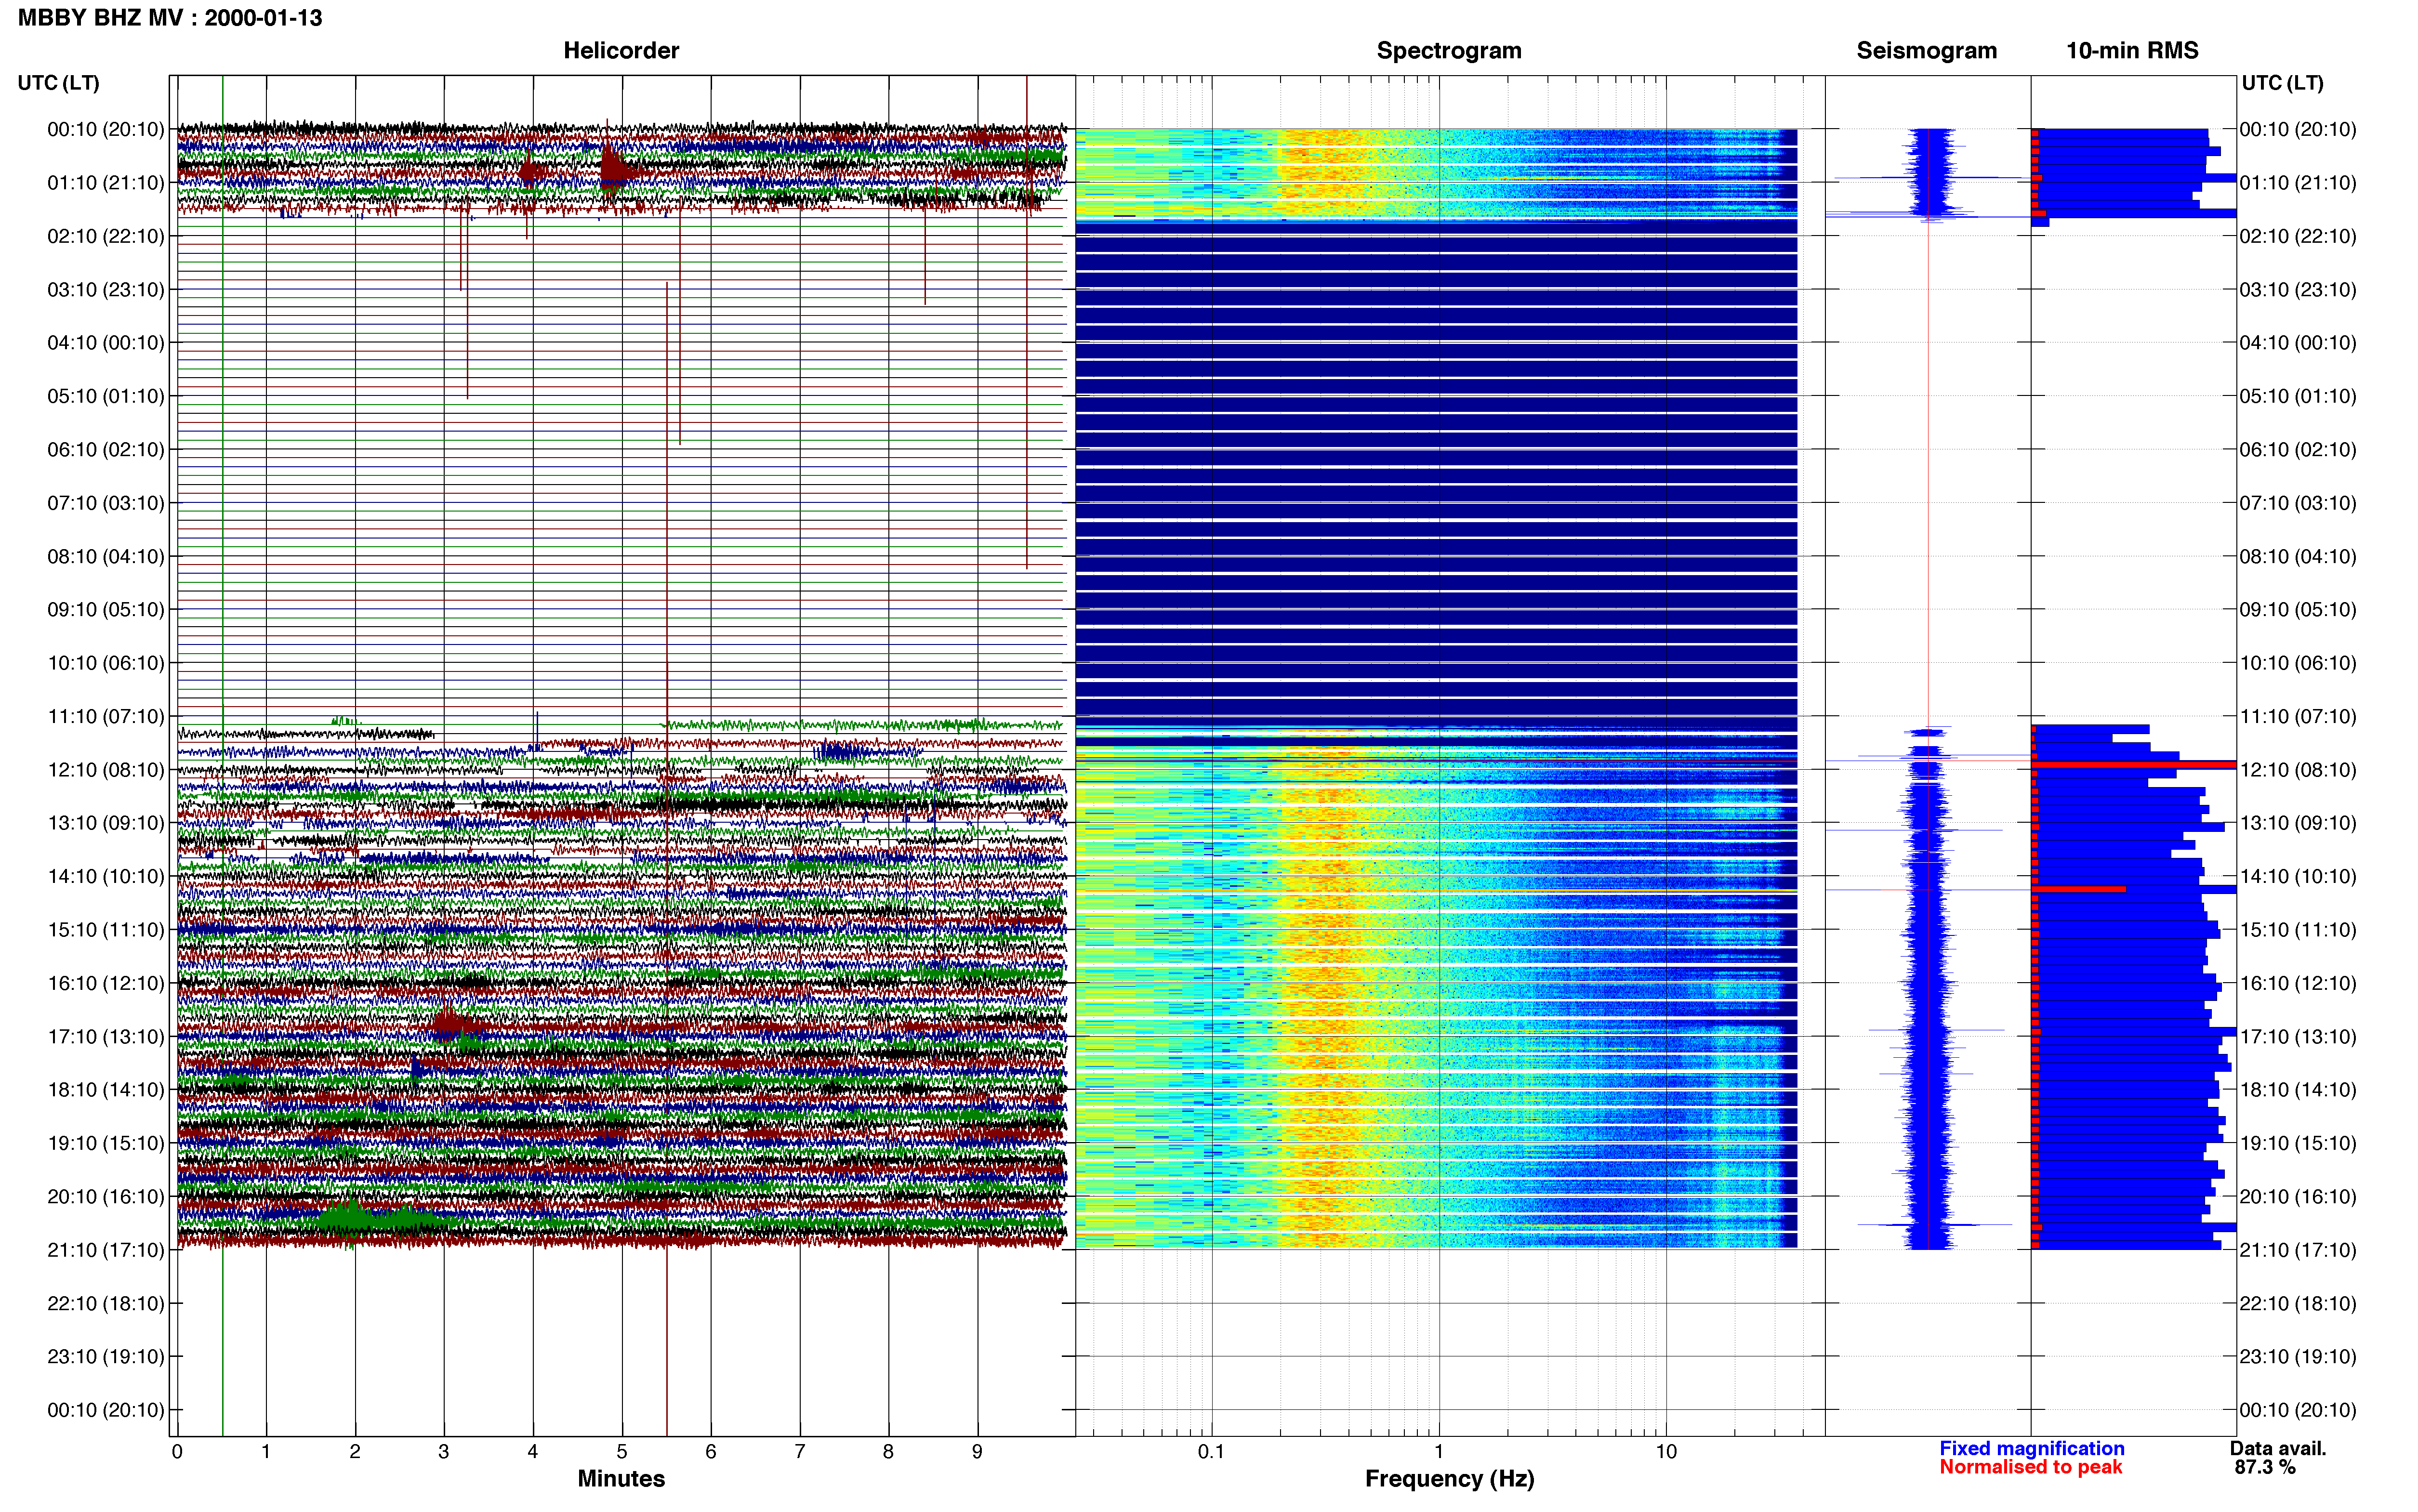Click the left '04:10 (00:10)' time label
Screen dimensions: 2418x1512
[x=106, y=342]
